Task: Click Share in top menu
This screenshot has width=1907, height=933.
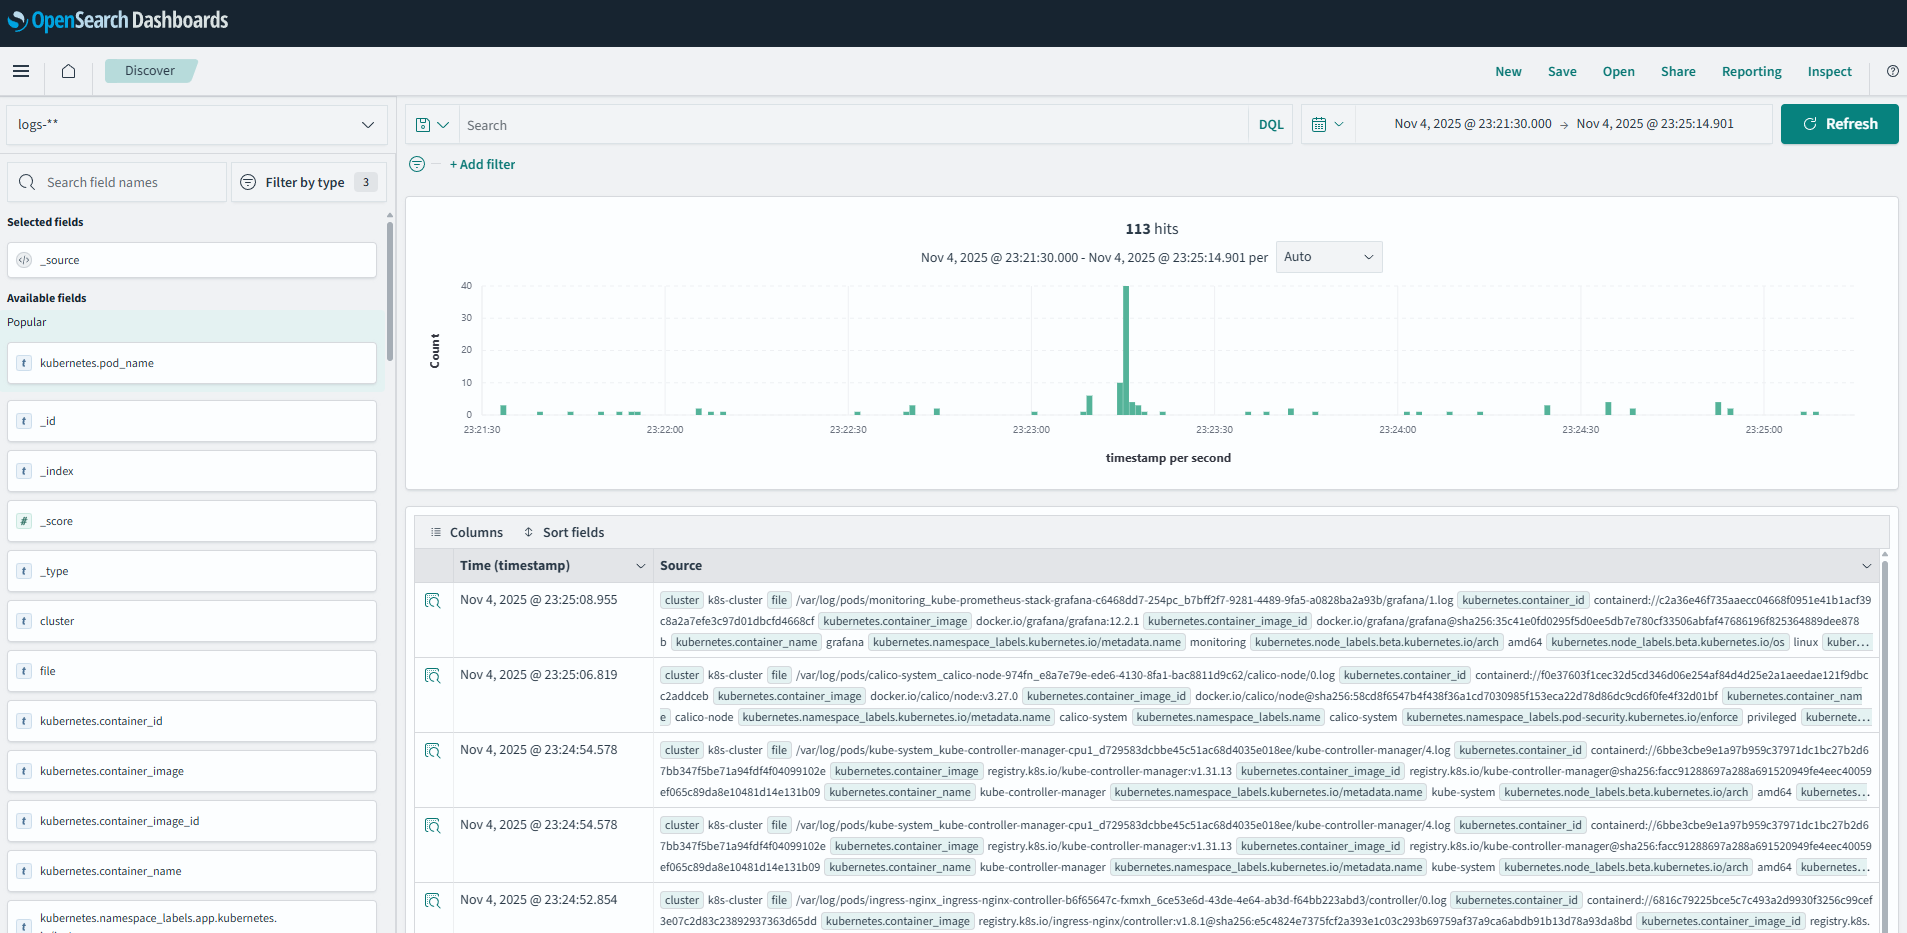Action: 1678,72
